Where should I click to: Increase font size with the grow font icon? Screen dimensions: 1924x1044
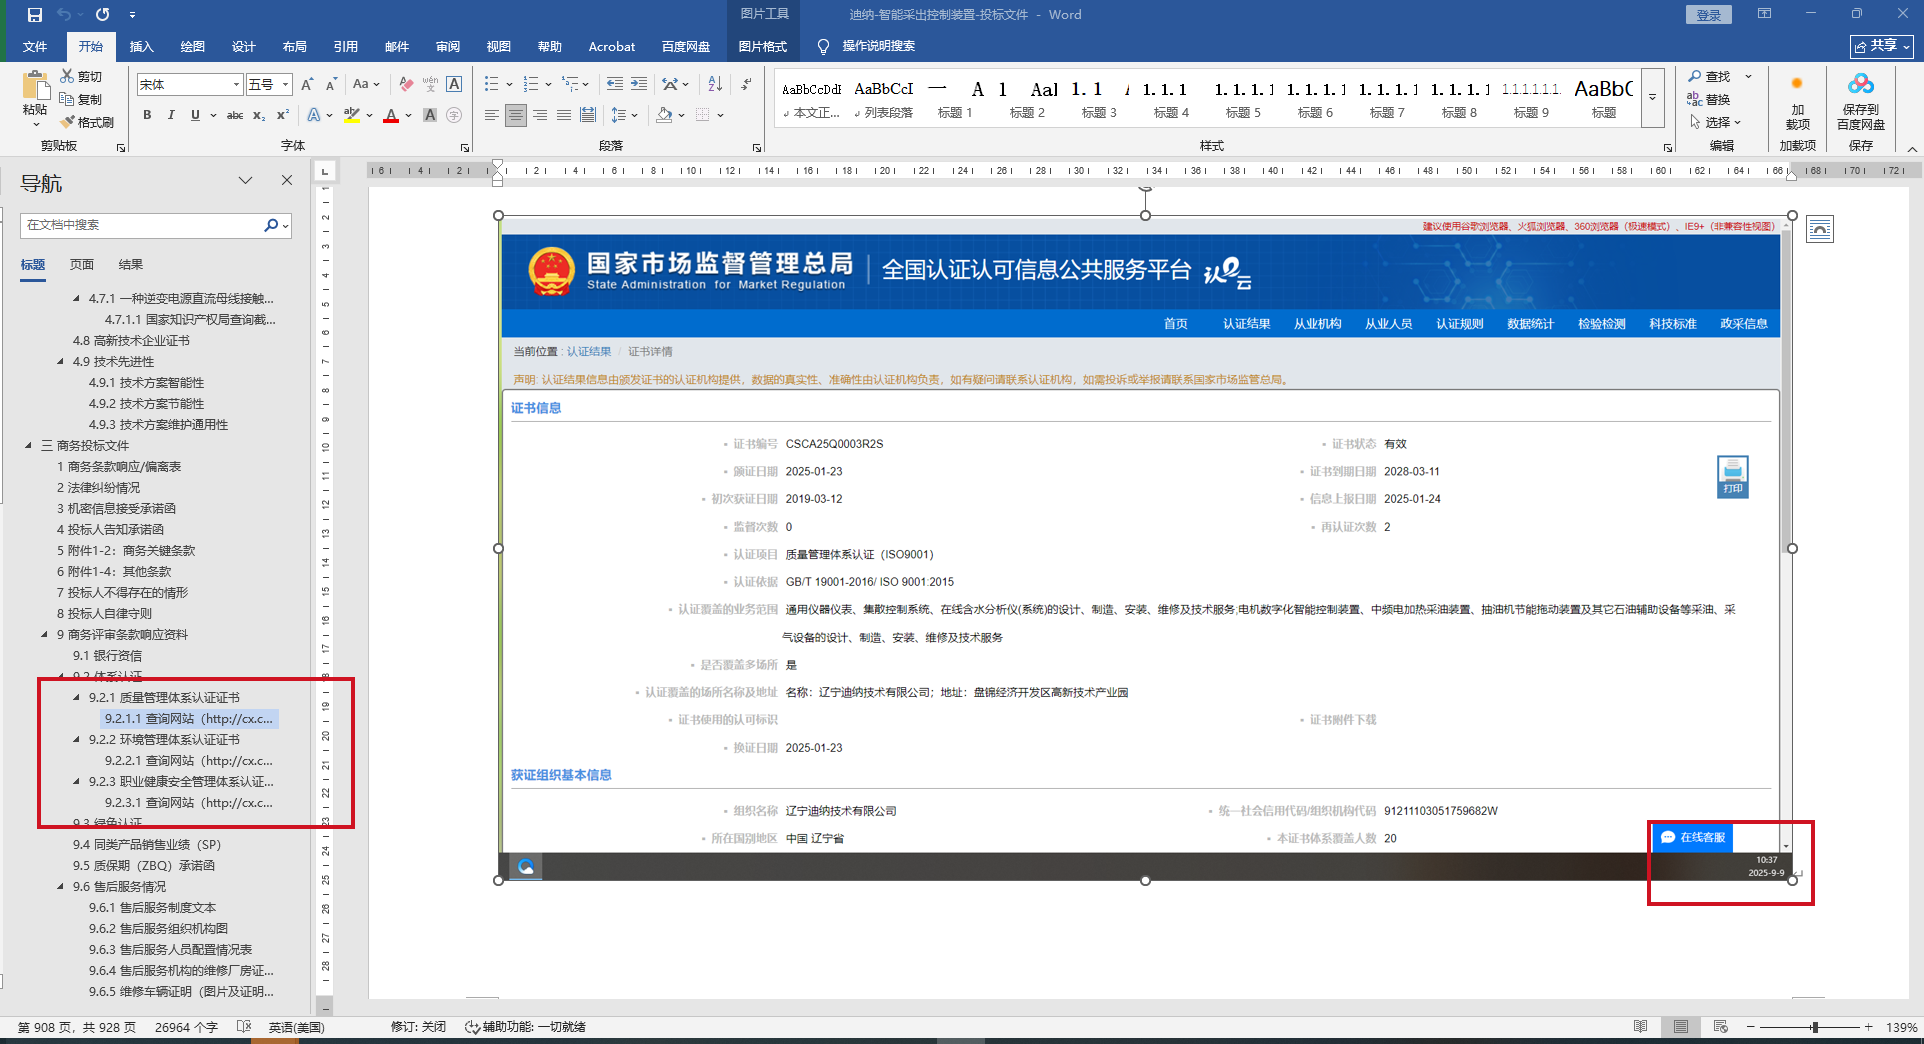click(307, 85)
